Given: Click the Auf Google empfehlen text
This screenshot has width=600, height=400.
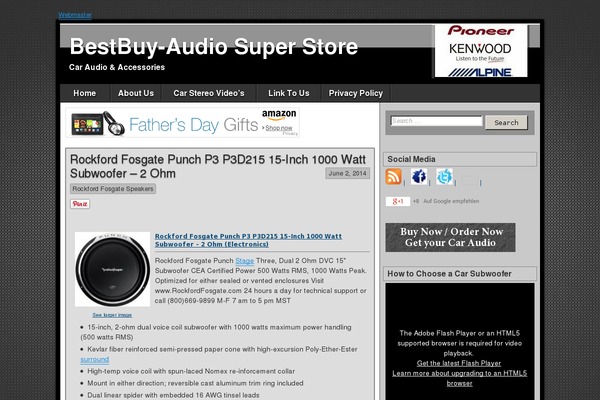Looking at the screenshot, I should coord(451,201).
